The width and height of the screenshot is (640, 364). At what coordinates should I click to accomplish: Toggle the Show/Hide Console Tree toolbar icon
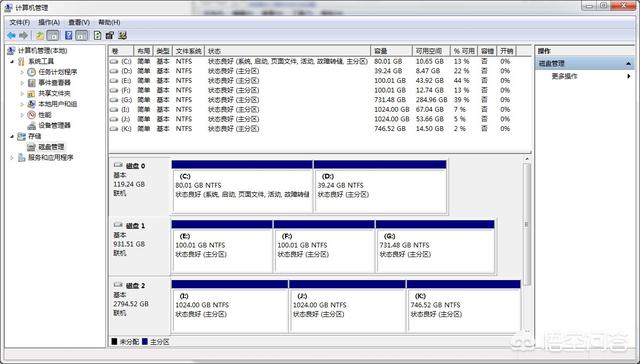coord(53,36)
